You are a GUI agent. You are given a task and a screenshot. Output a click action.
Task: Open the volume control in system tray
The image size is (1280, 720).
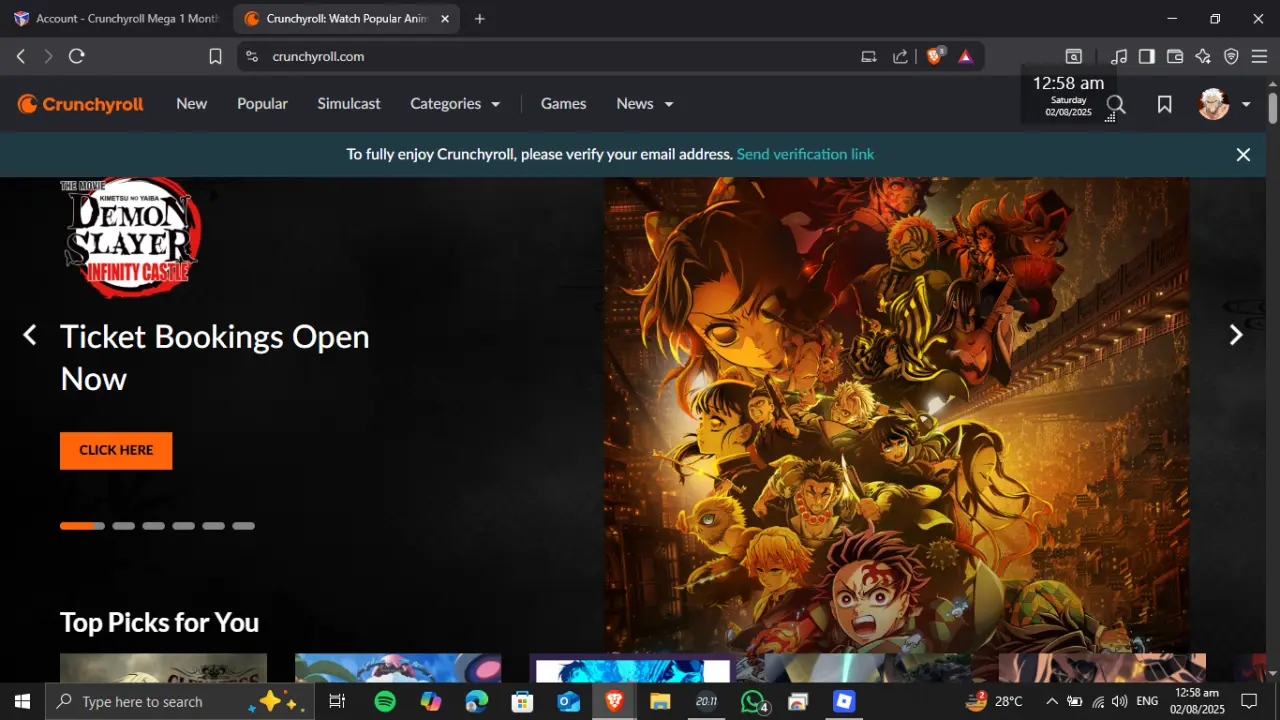click(1119, 702)
